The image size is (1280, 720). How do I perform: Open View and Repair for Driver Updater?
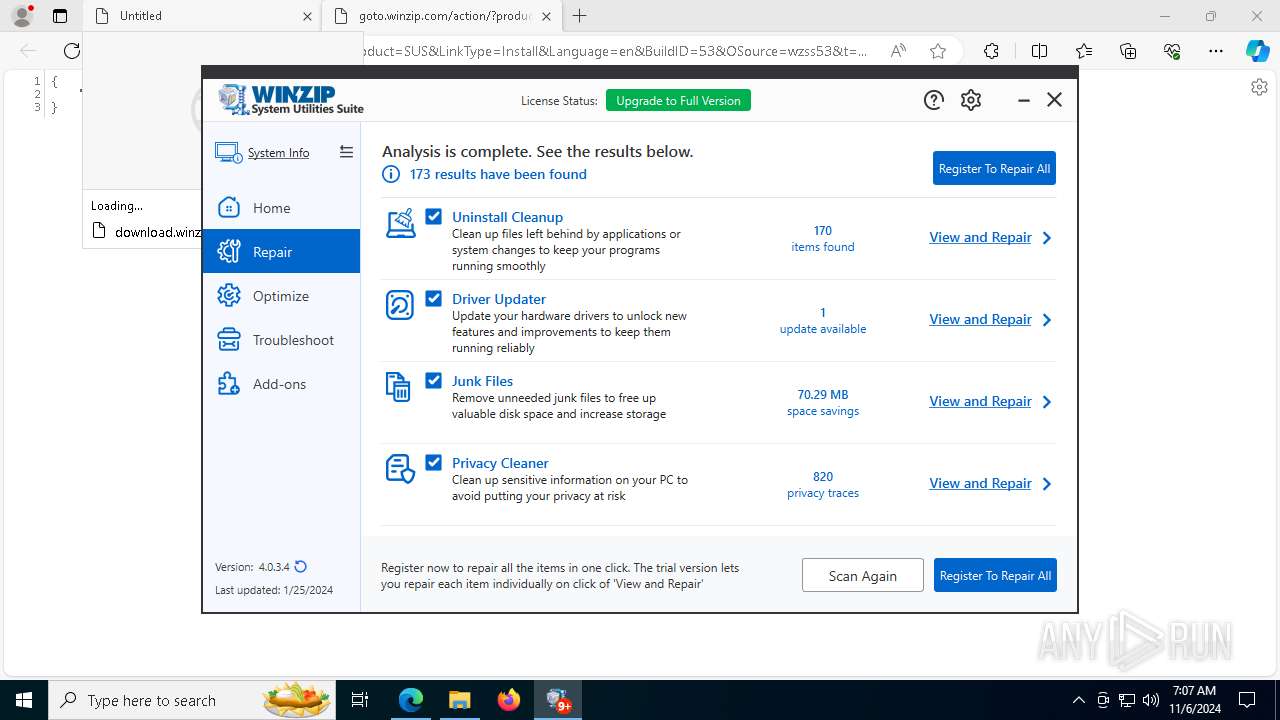[980, 319]
